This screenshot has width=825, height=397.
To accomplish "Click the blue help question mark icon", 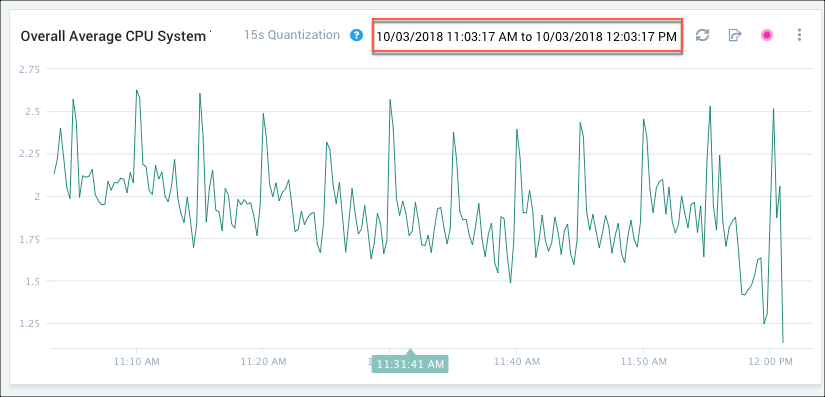I will 357,35.
